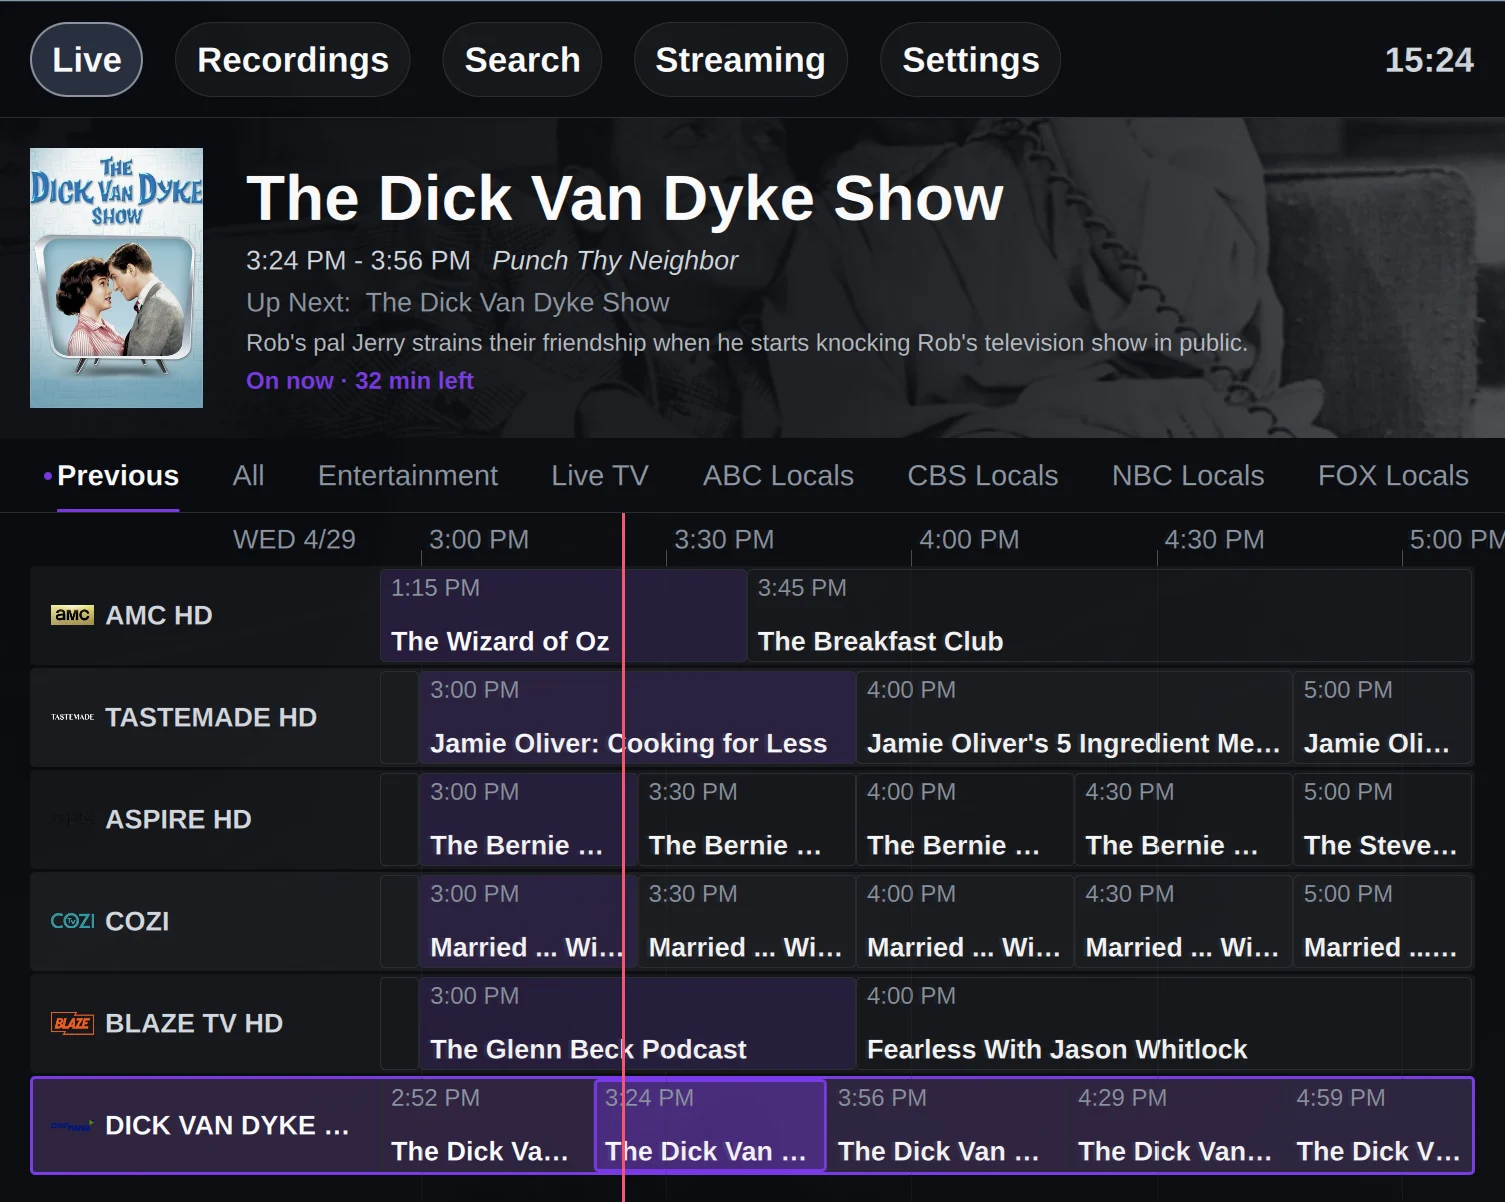
Task: Click the AMC HD channel name
Action: [x=159, y=615]
